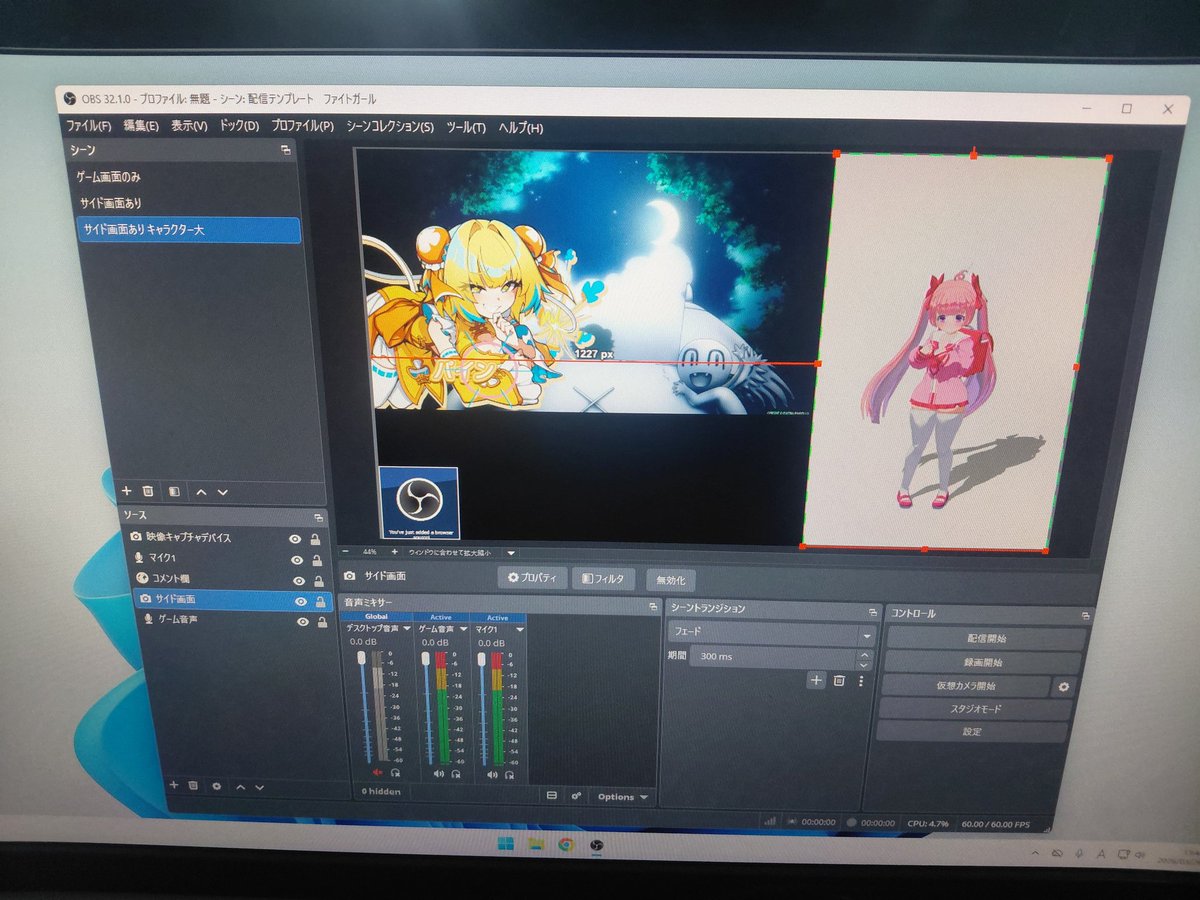Viewport: 1200px width, 900px height.
Task: Add a new source with the plus icon in ソース panel
Action: tap(173, 786)
